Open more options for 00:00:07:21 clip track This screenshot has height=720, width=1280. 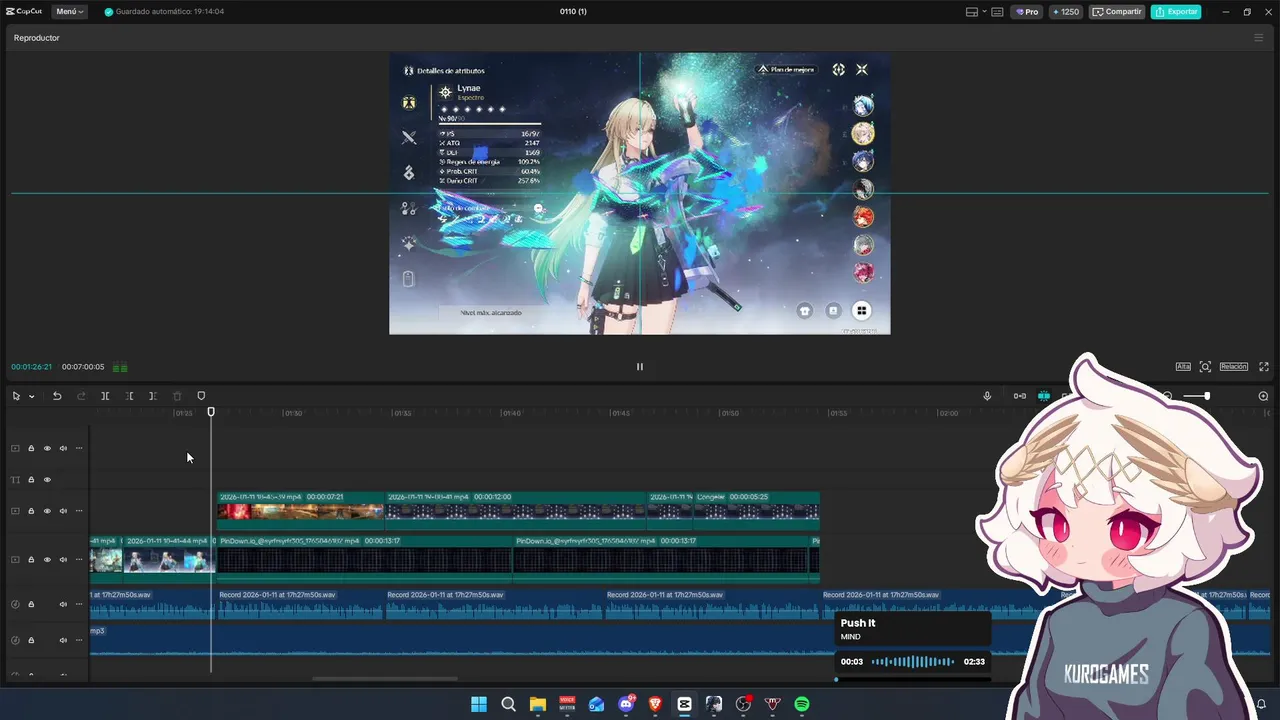(79, 511)
